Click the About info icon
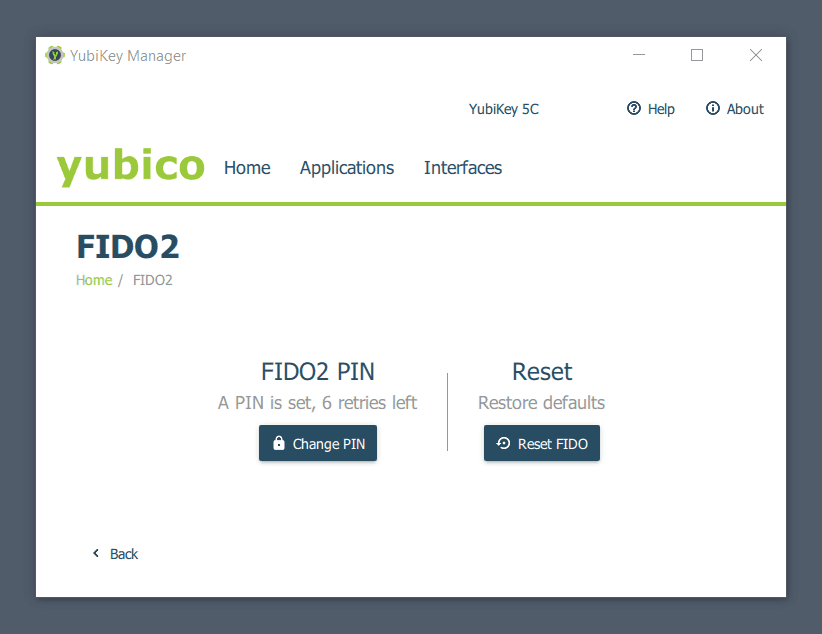 pyautogui.click(x=713, y=108)
